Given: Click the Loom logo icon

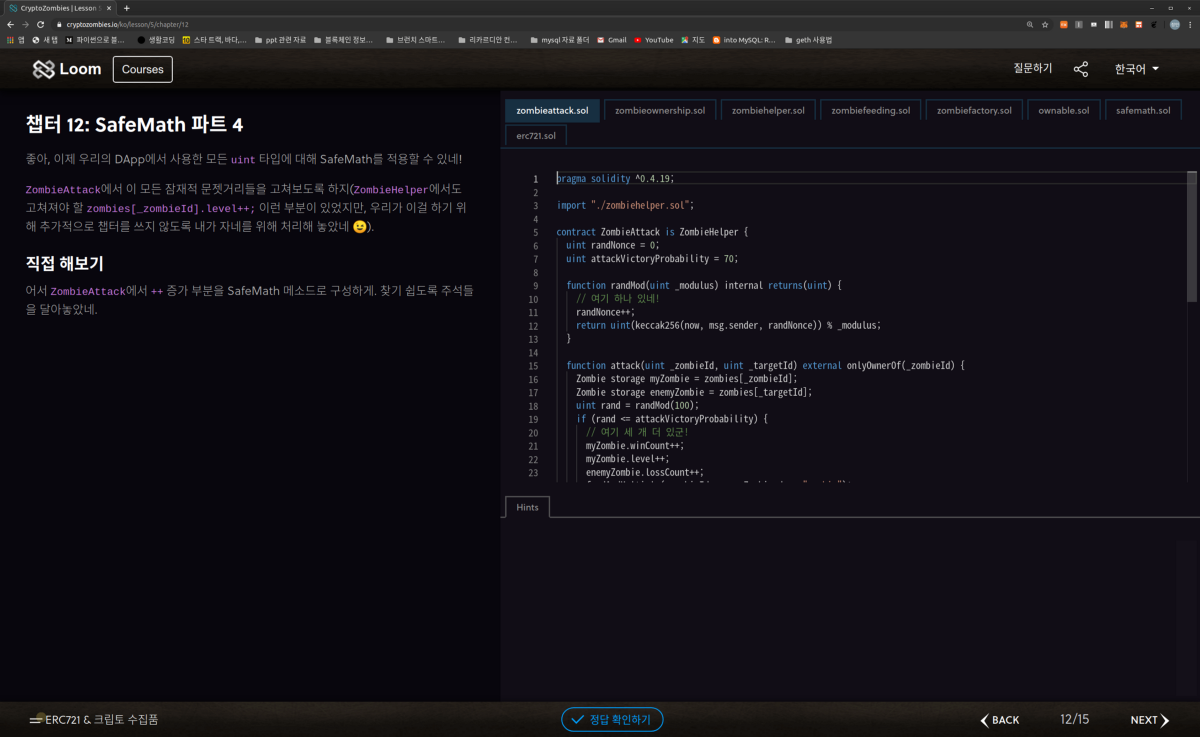Looking at the screenshot, I should click(x=43, y=69).
